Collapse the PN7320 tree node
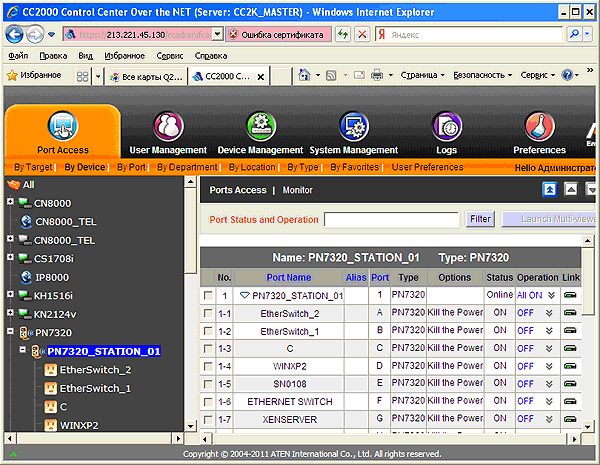Viewport: 600px width, 465px height. [x=10, y=332]
